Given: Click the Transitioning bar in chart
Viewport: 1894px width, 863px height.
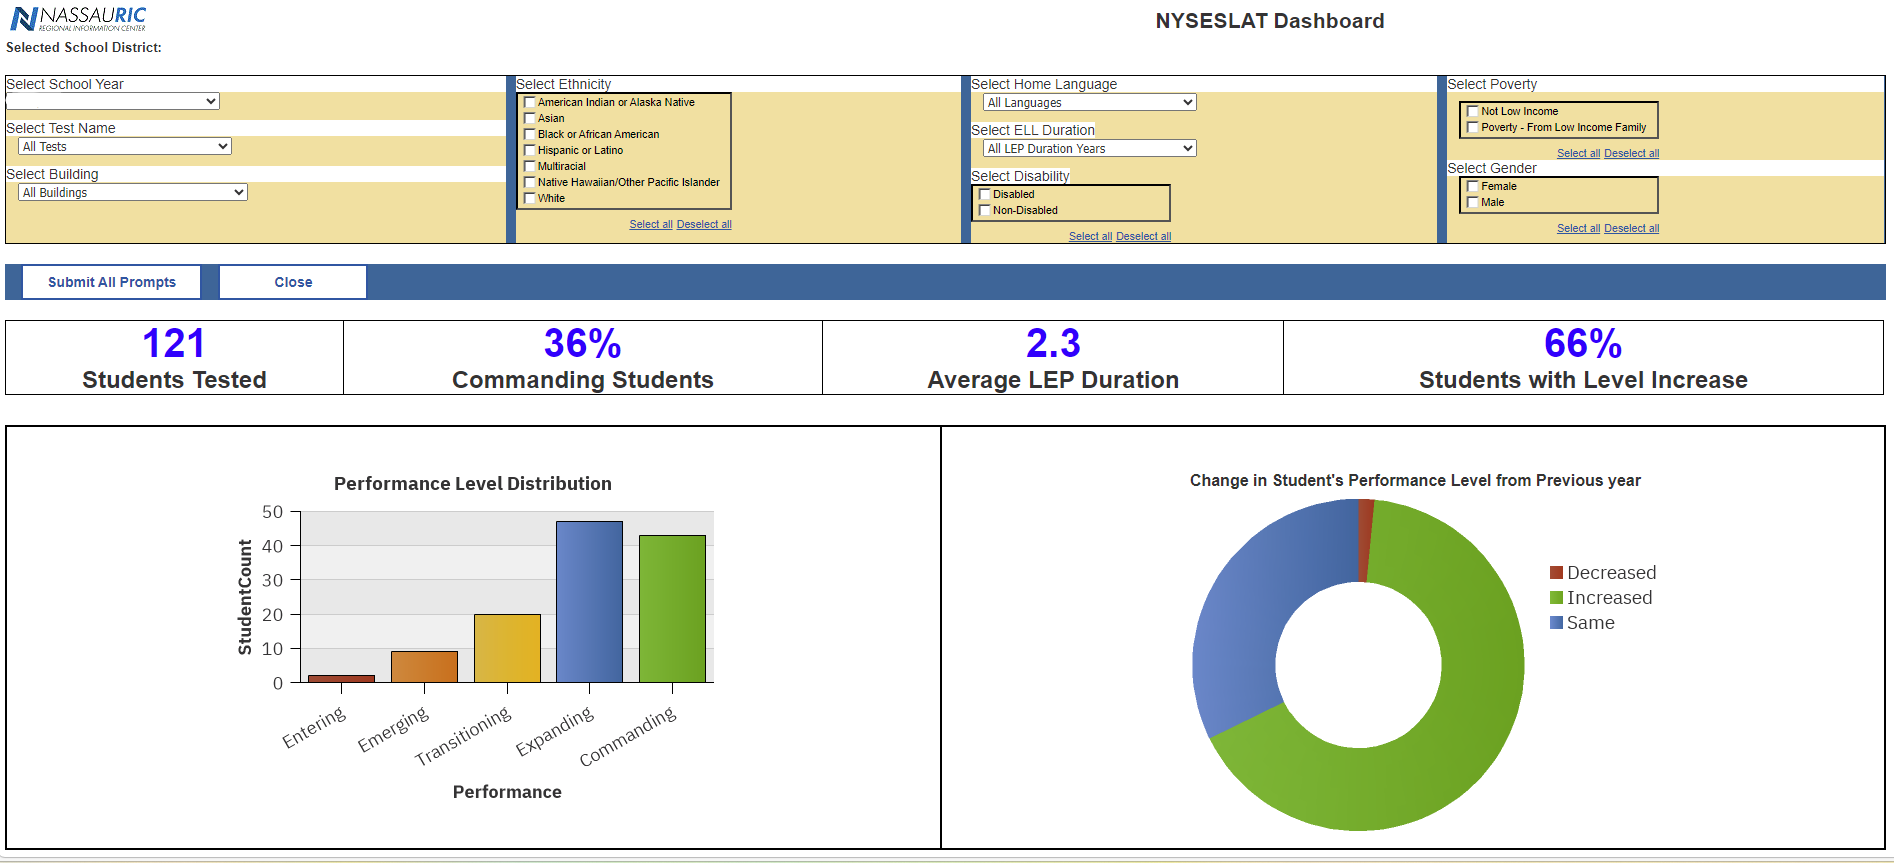Looking at the screenshot, I should tap(507, 648).
